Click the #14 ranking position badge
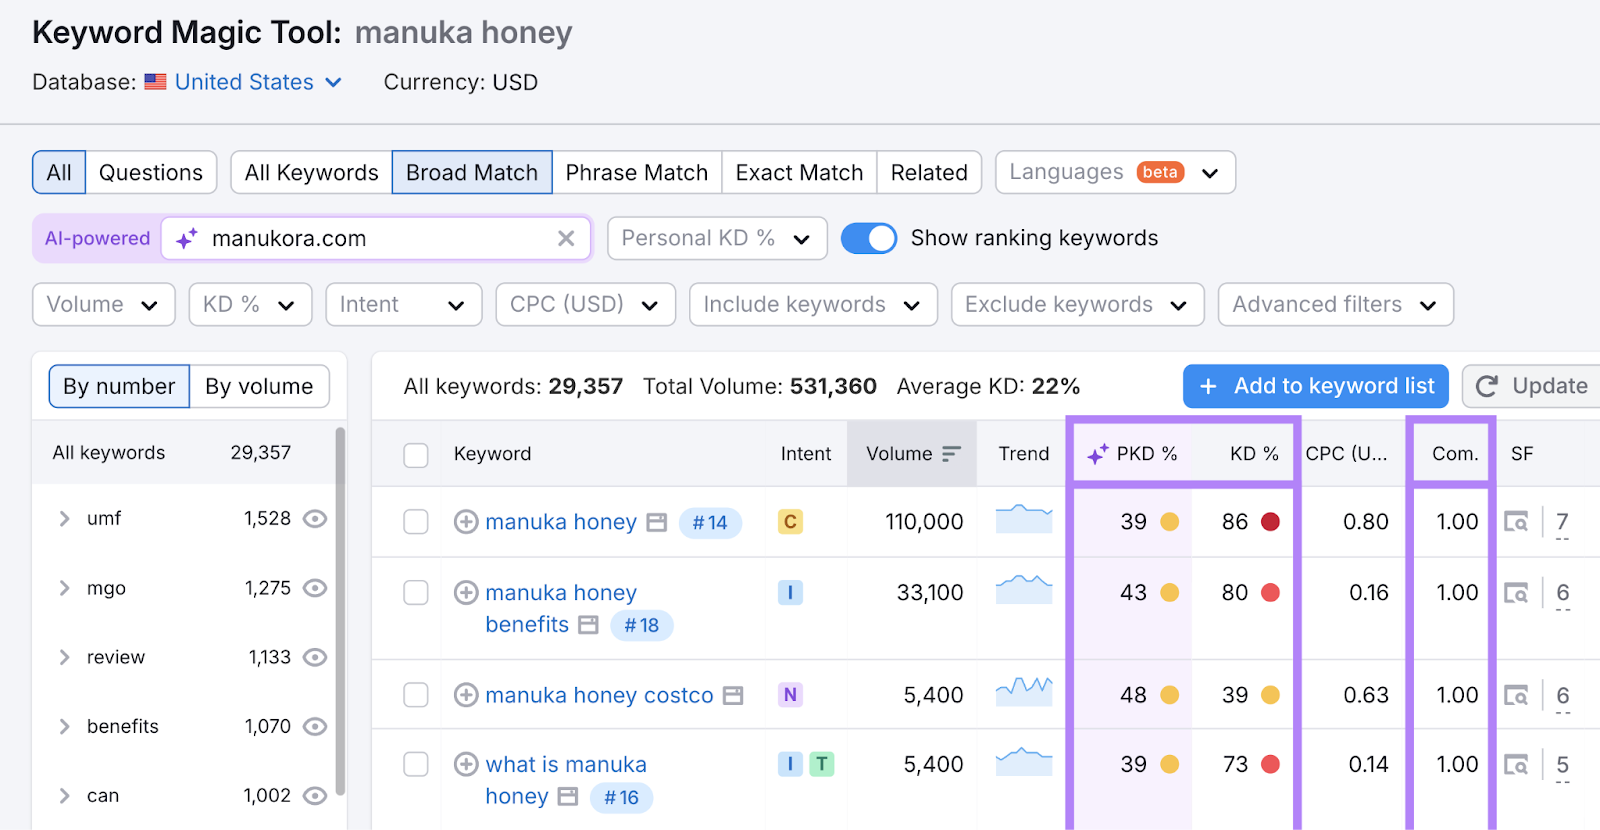The width and height of the screenshot is (1600, 830). click(710, 522)
